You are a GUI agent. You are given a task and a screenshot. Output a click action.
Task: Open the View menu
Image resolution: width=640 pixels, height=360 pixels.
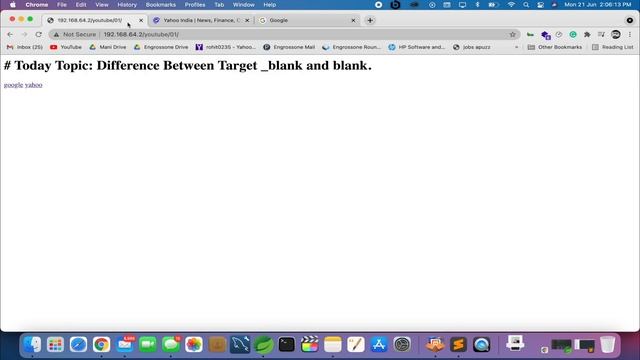(x=102, y=5)
